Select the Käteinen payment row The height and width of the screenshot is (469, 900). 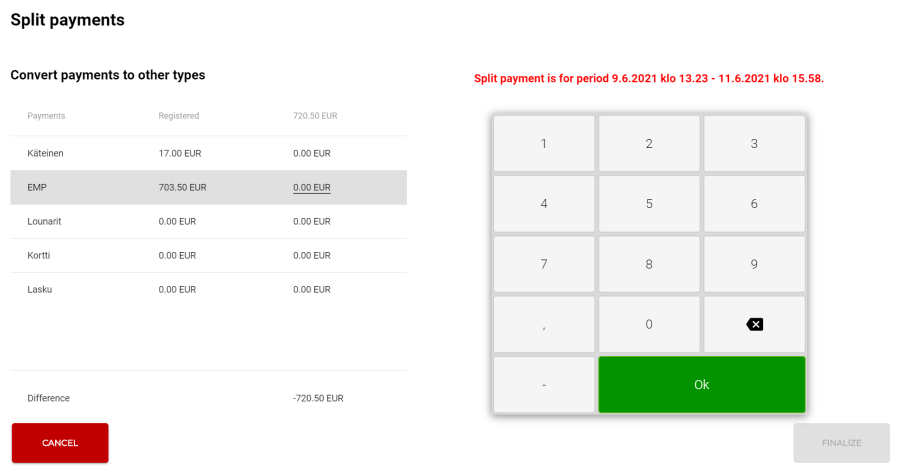tap(208, 153)
